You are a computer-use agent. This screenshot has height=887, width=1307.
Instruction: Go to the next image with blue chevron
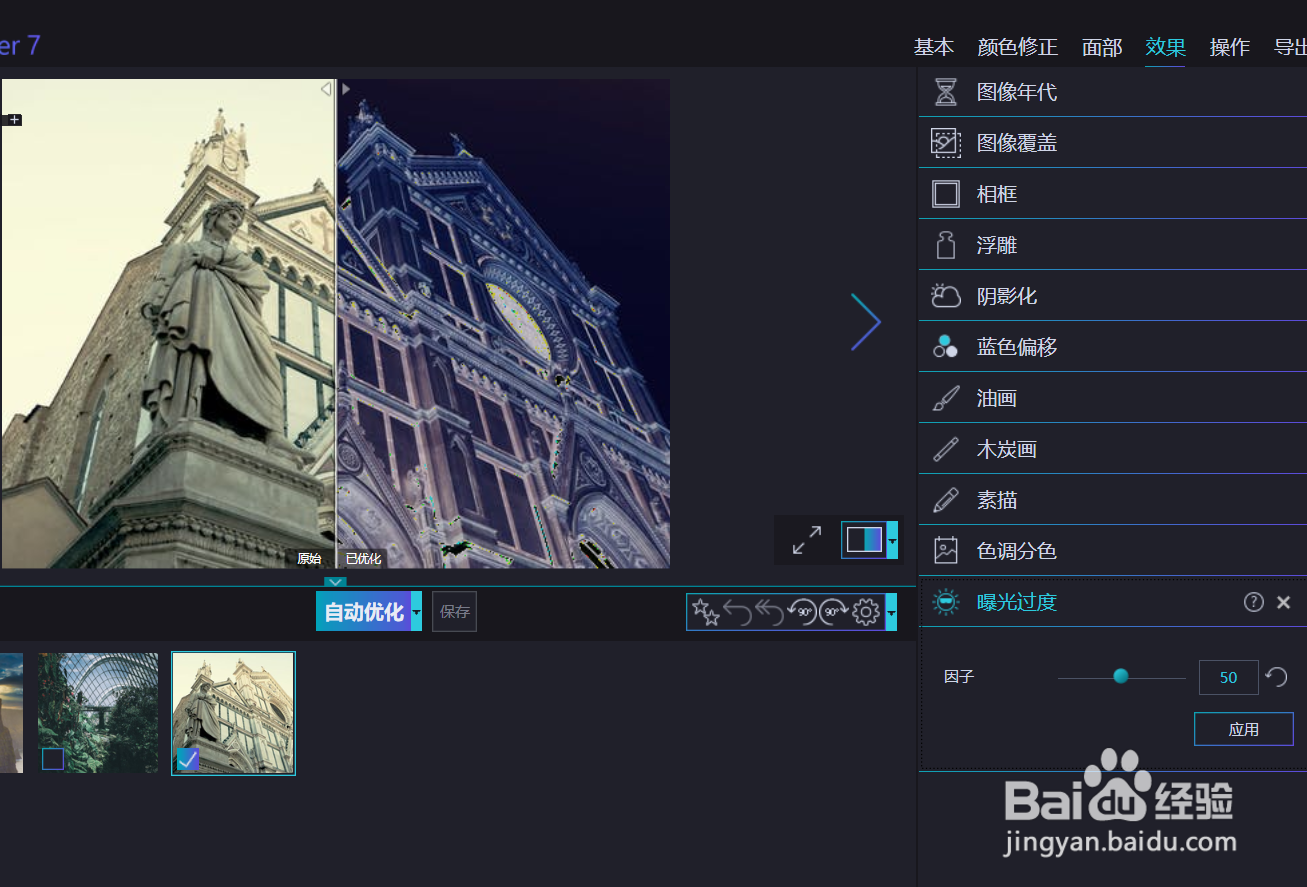tap(866, 322)
